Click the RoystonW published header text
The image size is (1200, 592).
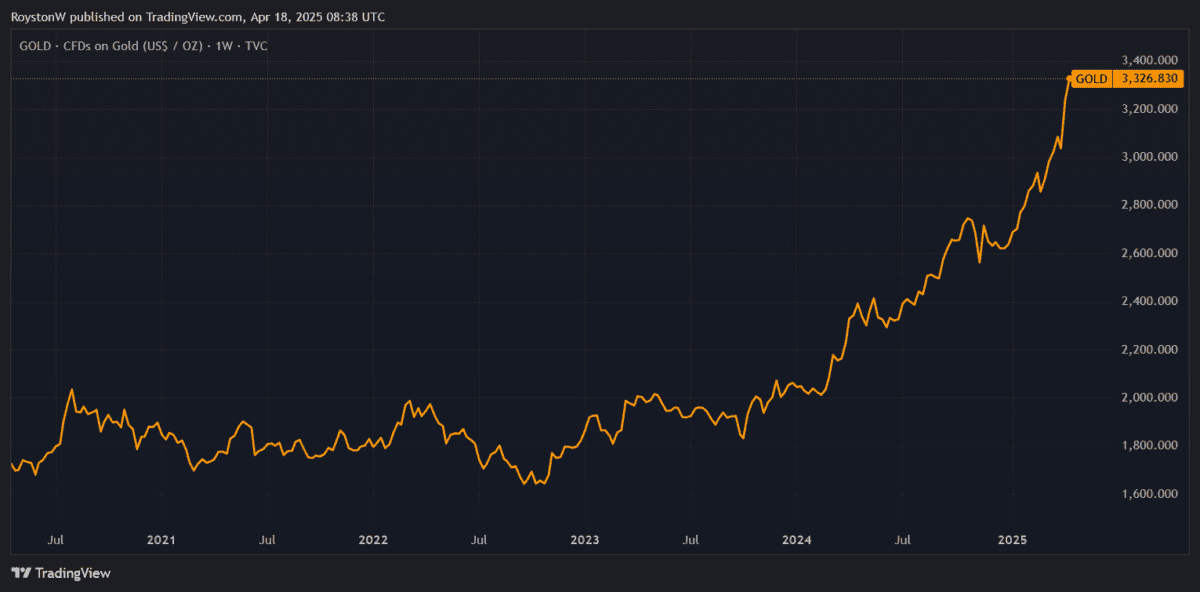(x=197, y=17)
